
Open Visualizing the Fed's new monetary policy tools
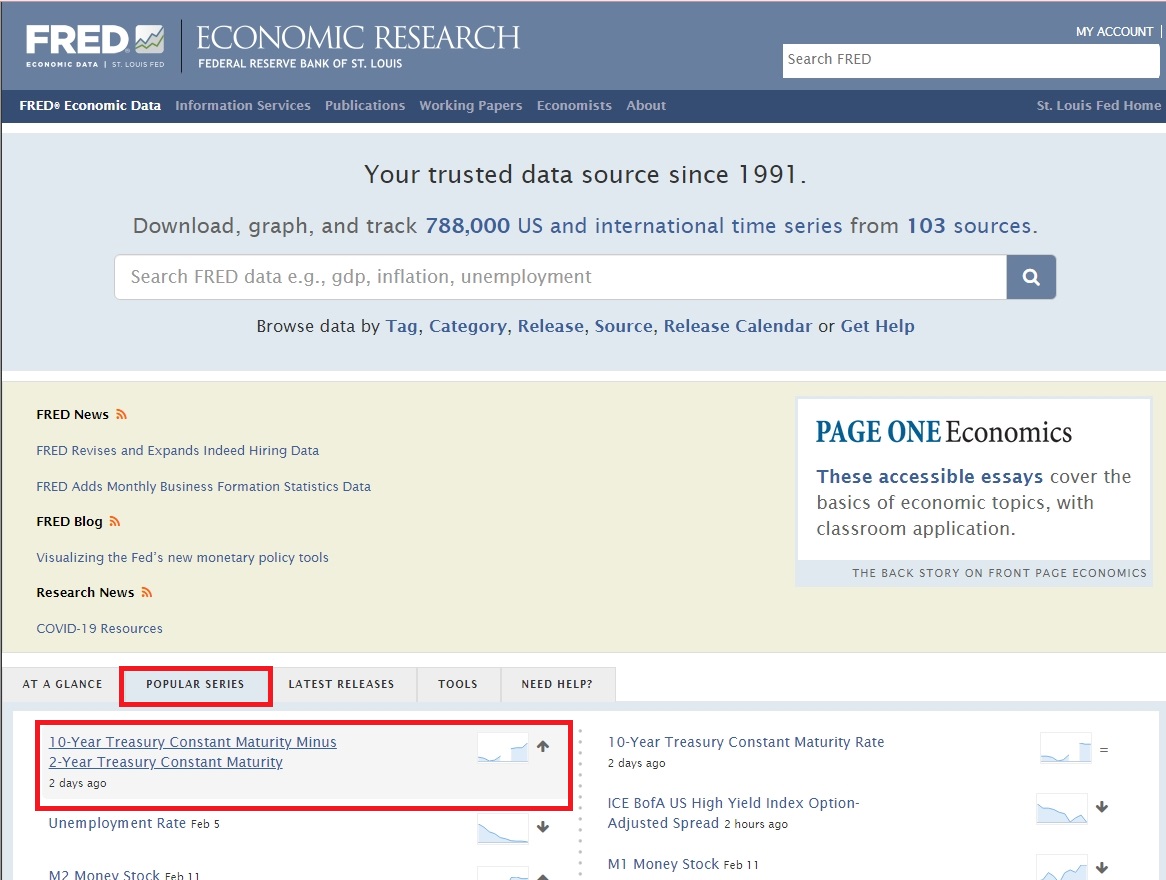tap(182, 558)
